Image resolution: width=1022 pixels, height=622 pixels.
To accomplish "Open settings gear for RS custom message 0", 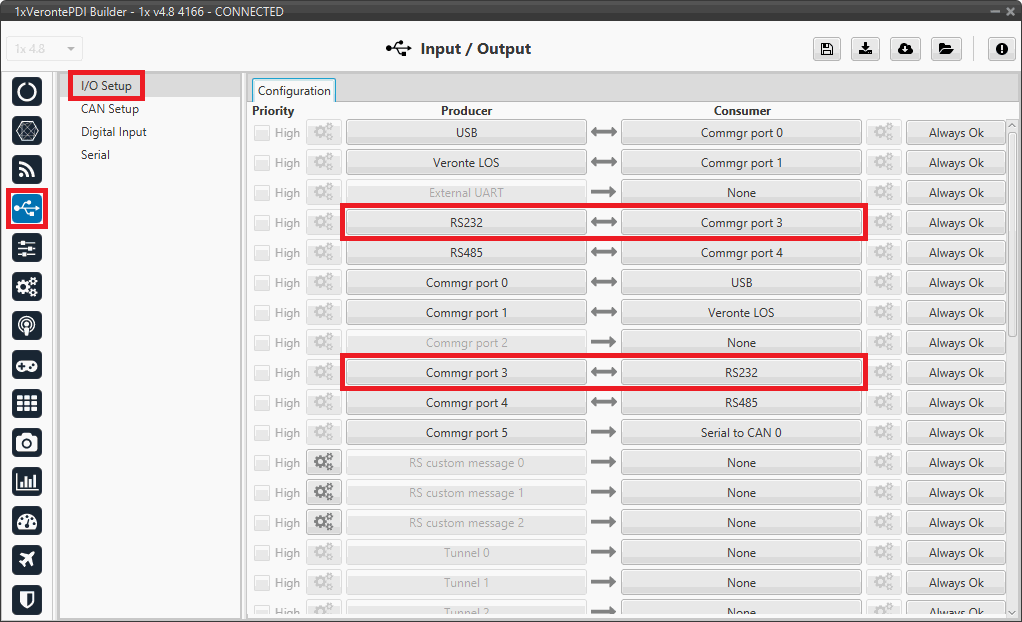I will pos(323,463).
